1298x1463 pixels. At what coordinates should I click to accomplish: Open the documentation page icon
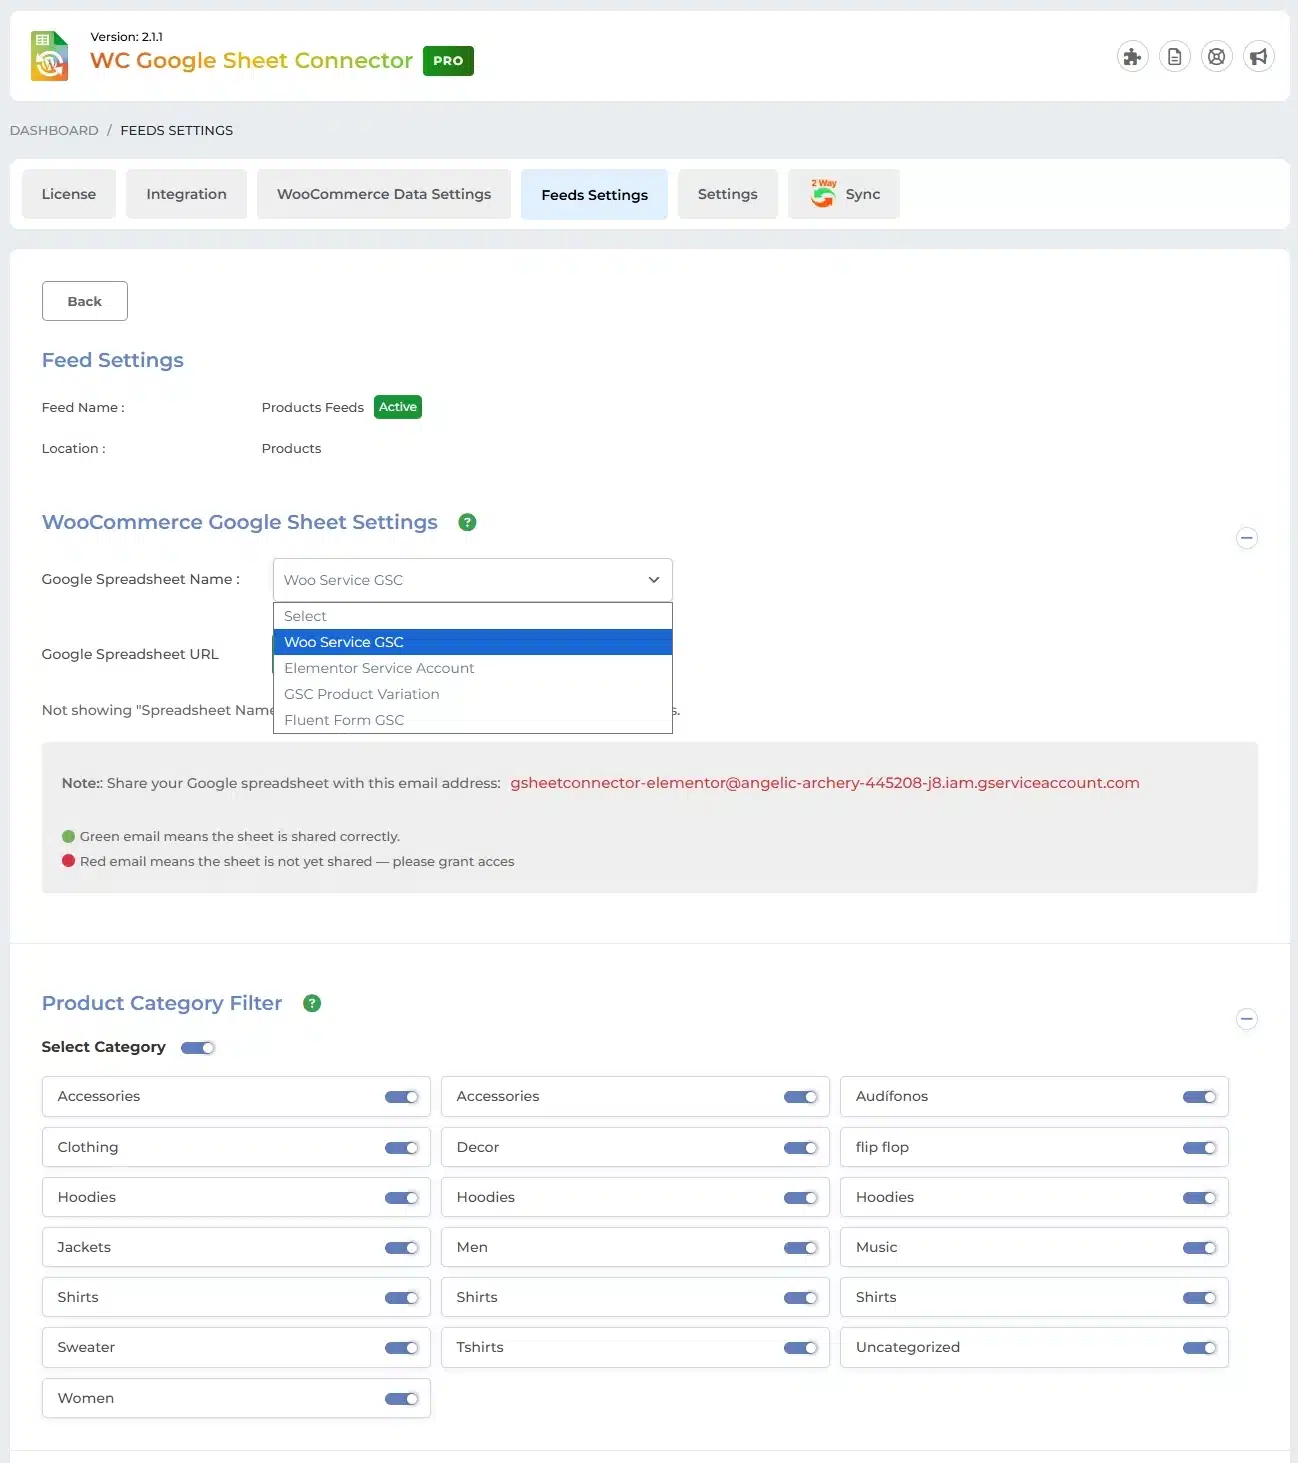pos(1174,57)
